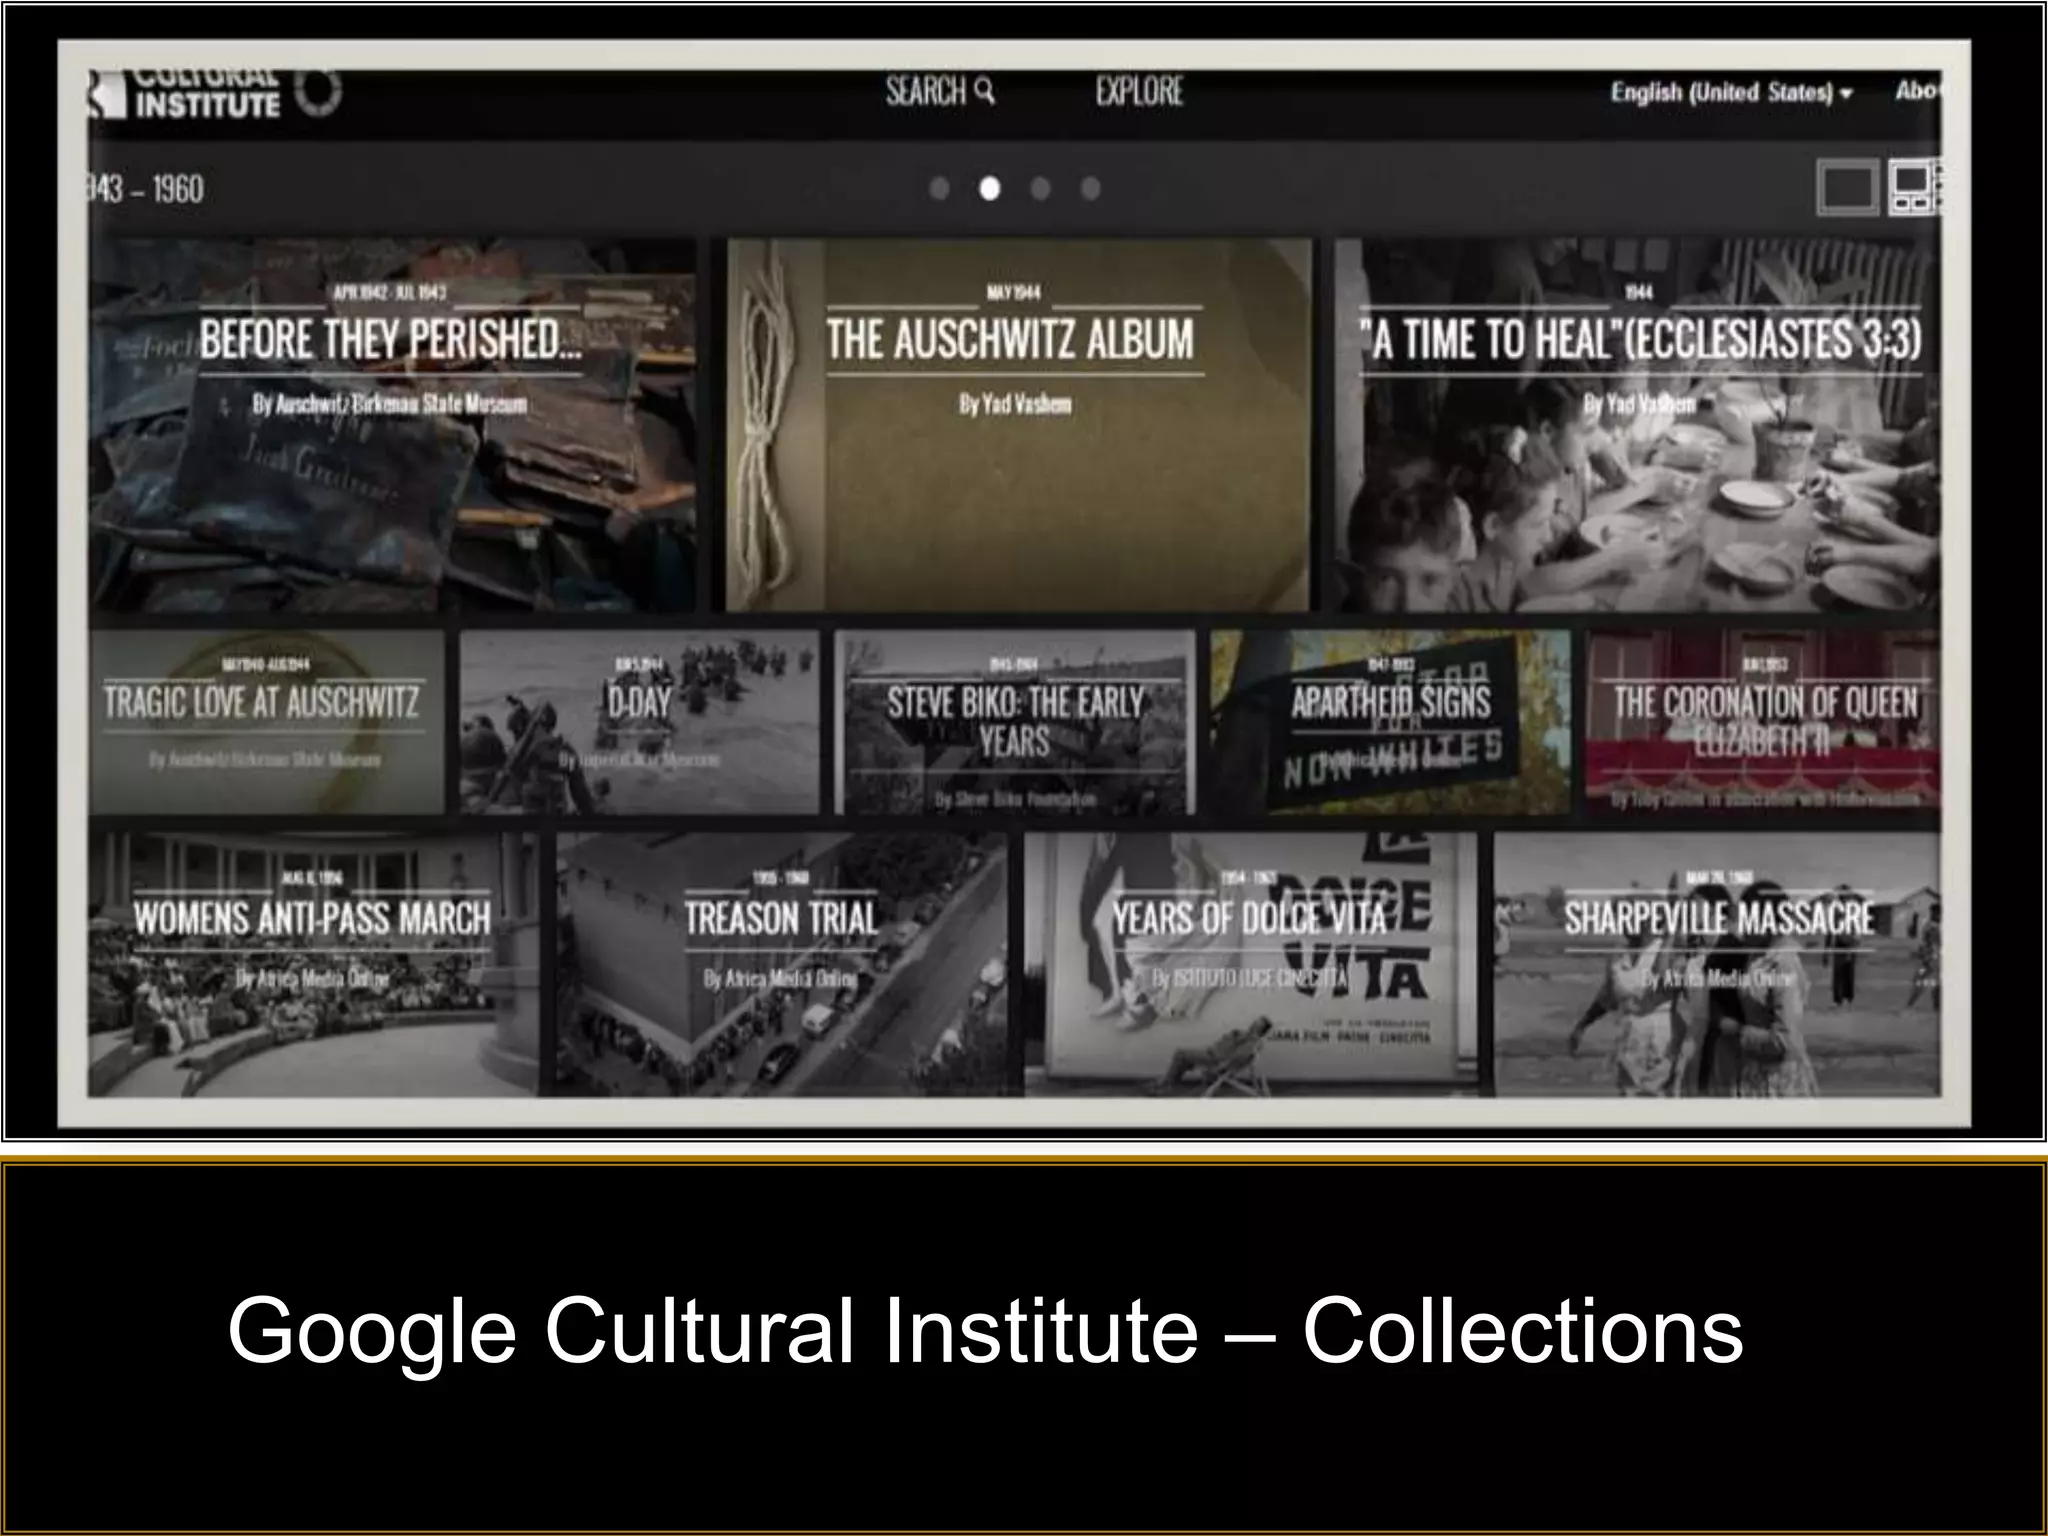Screen dimensions: 2048x1536
Task: Open the Treason Trial exhibit tile
Action: [781, 964]
